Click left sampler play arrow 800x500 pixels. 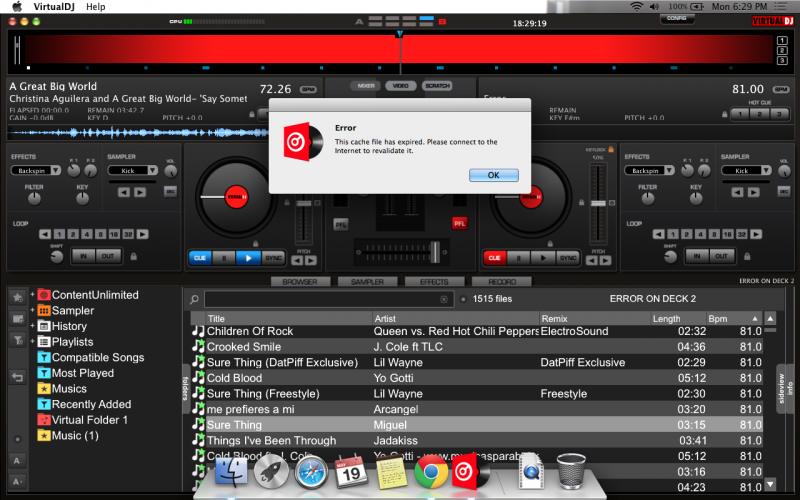(x=140, y=192)
